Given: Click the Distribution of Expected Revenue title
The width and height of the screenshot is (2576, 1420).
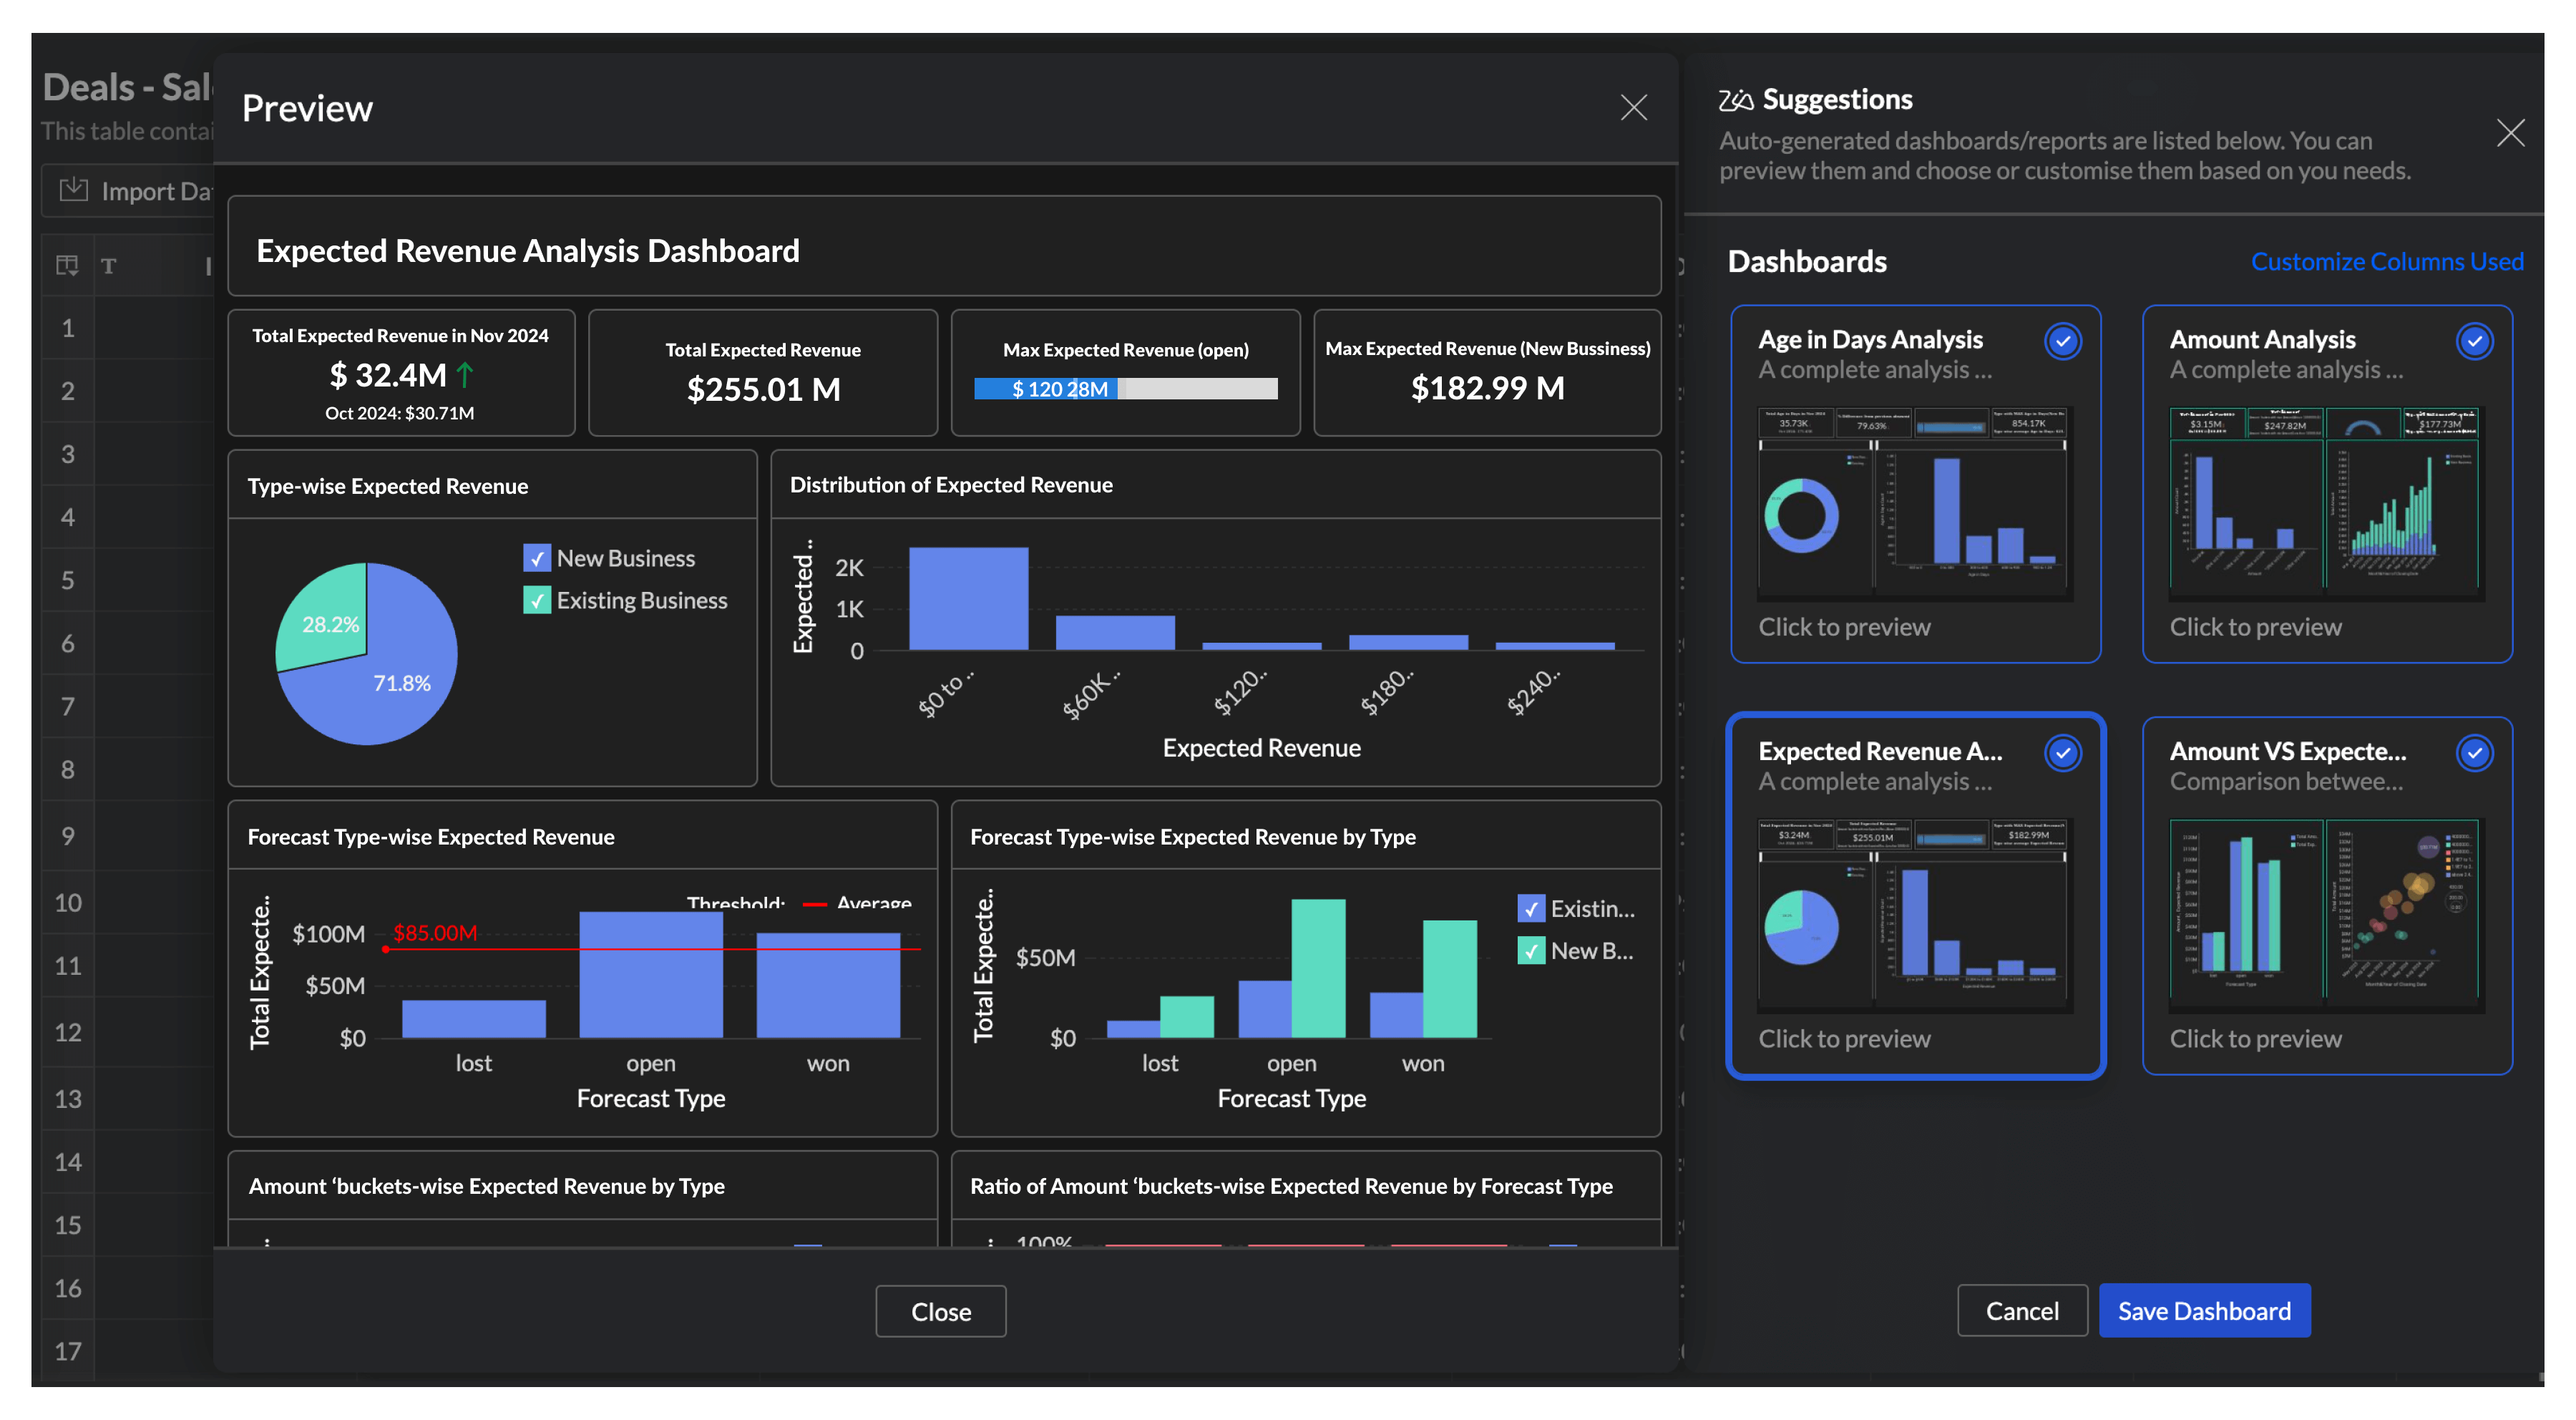Looking at the screenshot, I should [951, 485].
